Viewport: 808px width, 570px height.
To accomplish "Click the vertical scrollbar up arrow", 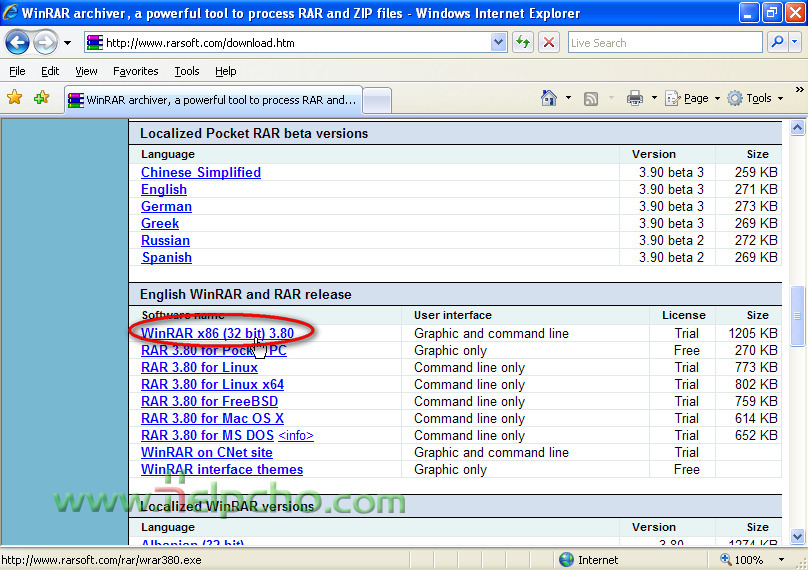I will pyautogui.click(x=797, y=128).
